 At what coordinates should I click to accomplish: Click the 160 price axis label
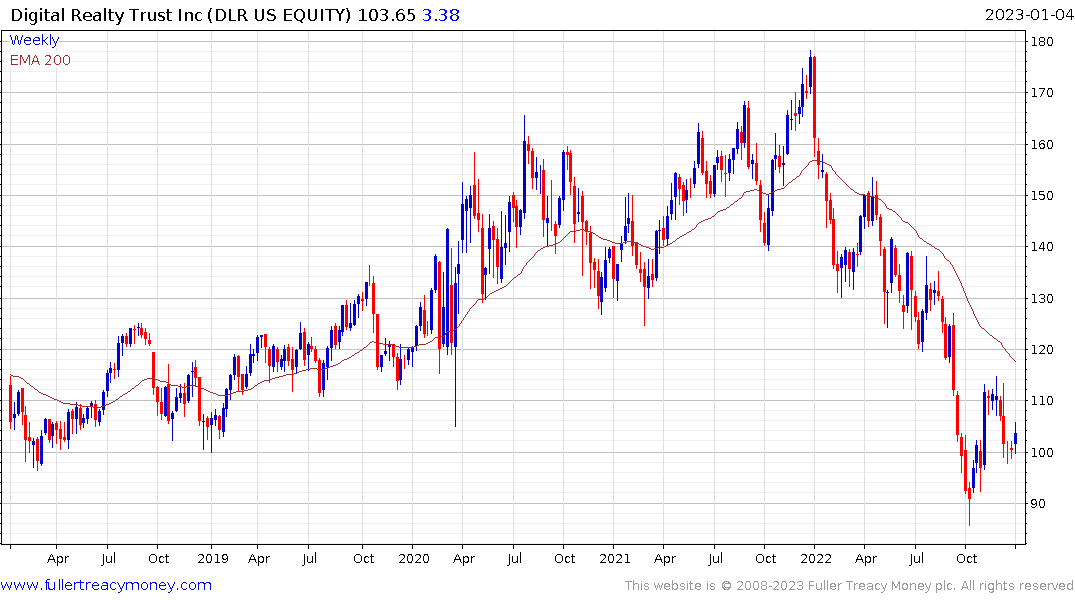(1042, 144)
